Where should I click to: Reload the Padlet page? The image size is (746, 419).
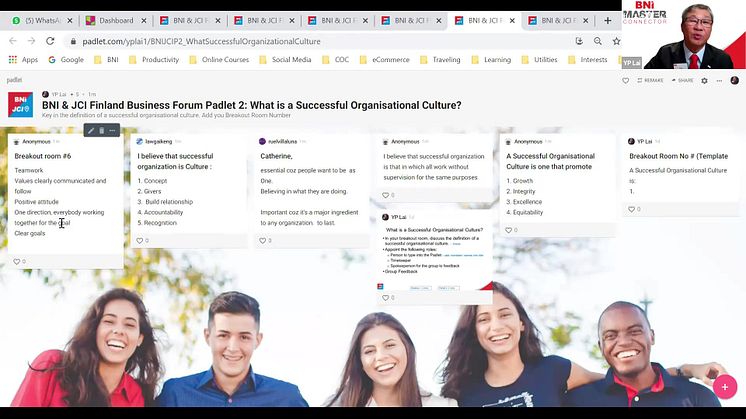click(50, 41)
